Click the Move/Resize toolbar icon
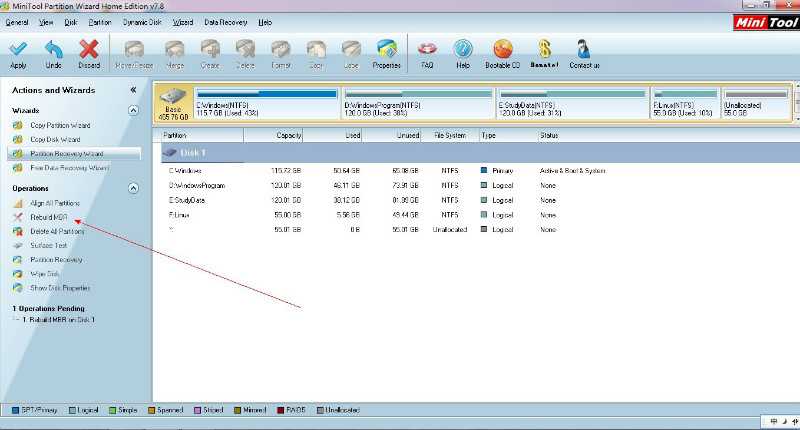 tap(134, 49)
